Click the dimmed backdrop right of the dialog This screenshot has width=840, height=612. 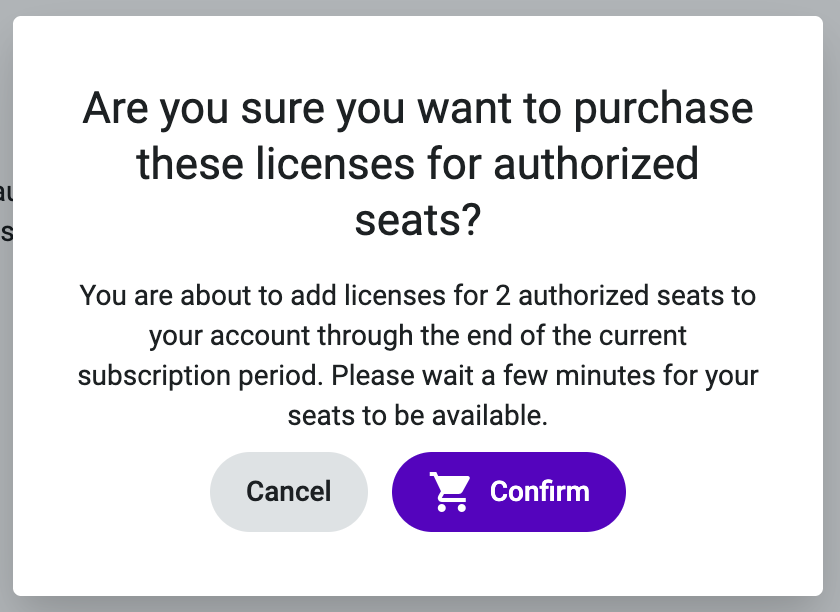pos(831,306)
